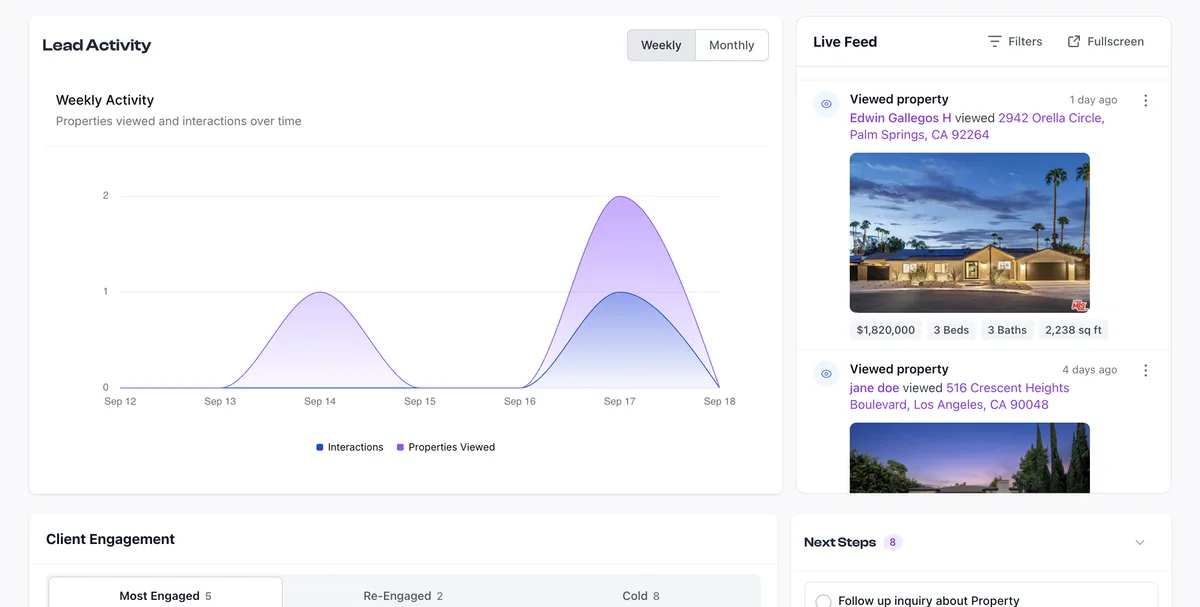Viewport: 1200px width, 607px height.
Task: Toggle Properties Viewed legend marker
Action: [400, 447]
